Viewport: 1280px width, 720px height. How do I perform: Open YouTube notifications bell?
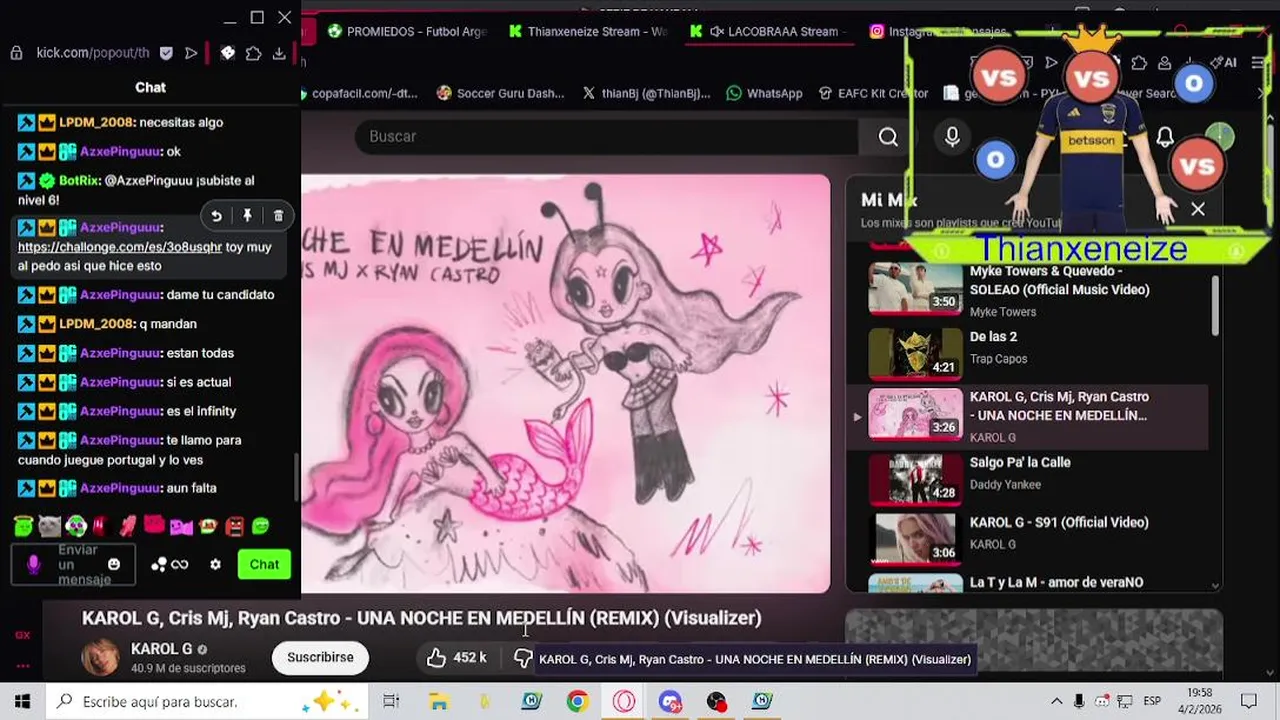1165,137
